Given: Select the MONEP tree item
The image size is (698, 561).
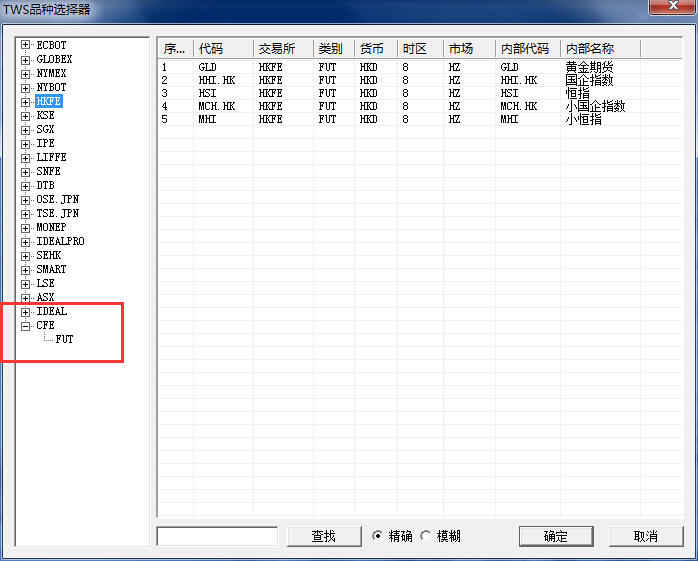Looking at the screenshot, I should (x=51, y=227).
